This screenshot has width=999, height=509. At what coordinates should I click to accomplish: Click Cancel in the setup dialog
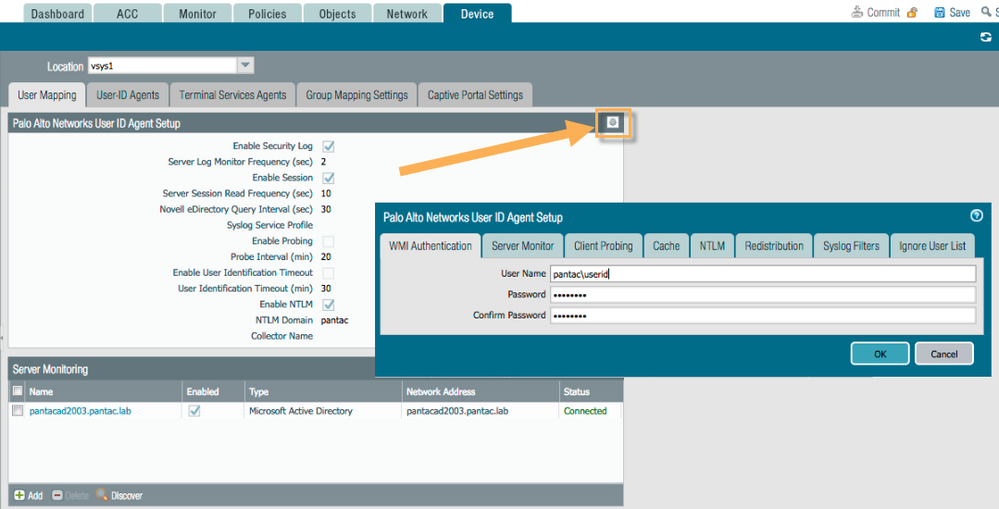tap(944, 354)
